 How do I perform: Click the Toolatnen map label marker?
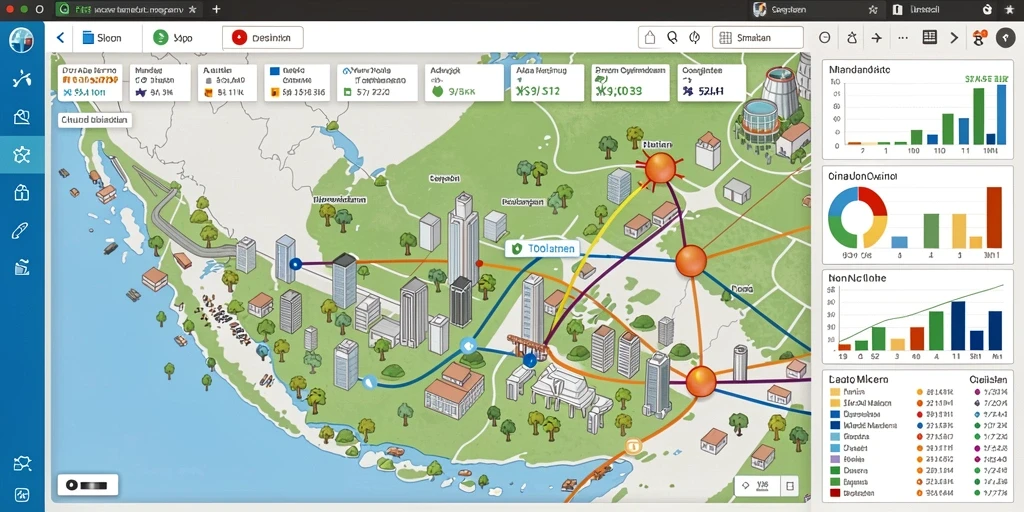point(544,248)
